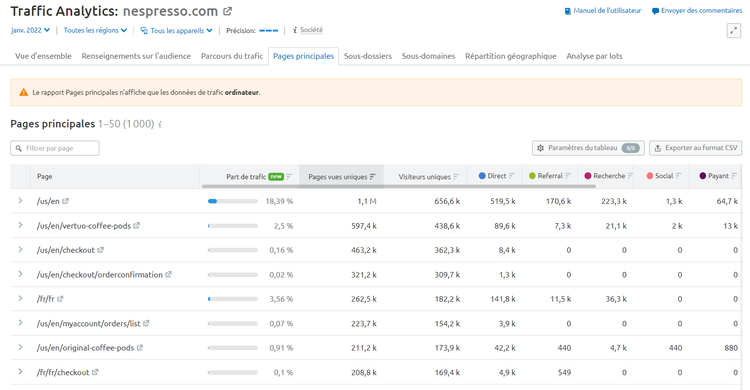This screenshot has width=750, height=390.
Task: Expand the /fr/fr row
Action: tap(20, 298)
